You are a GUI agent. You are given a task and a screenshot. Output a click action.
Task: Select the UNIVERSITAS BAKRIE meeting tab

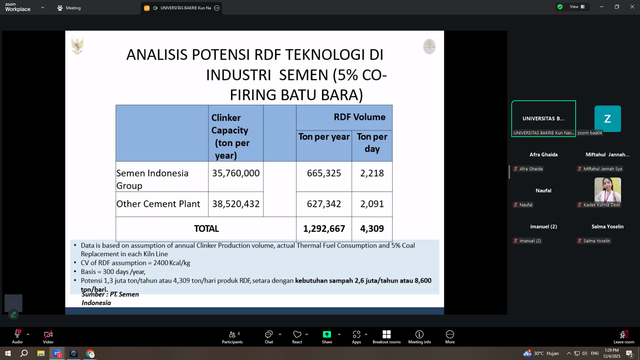[182, 8]
